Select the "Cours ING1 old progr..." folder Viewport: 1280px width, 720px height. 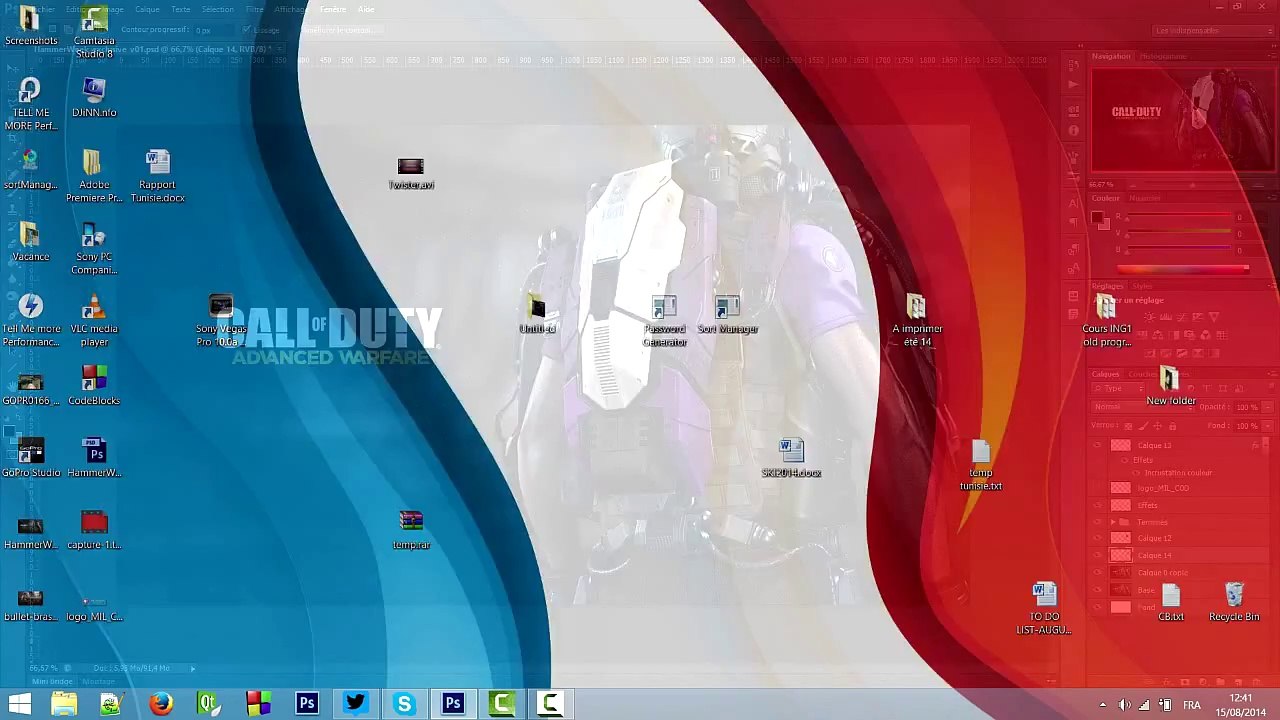[1107, 321]
